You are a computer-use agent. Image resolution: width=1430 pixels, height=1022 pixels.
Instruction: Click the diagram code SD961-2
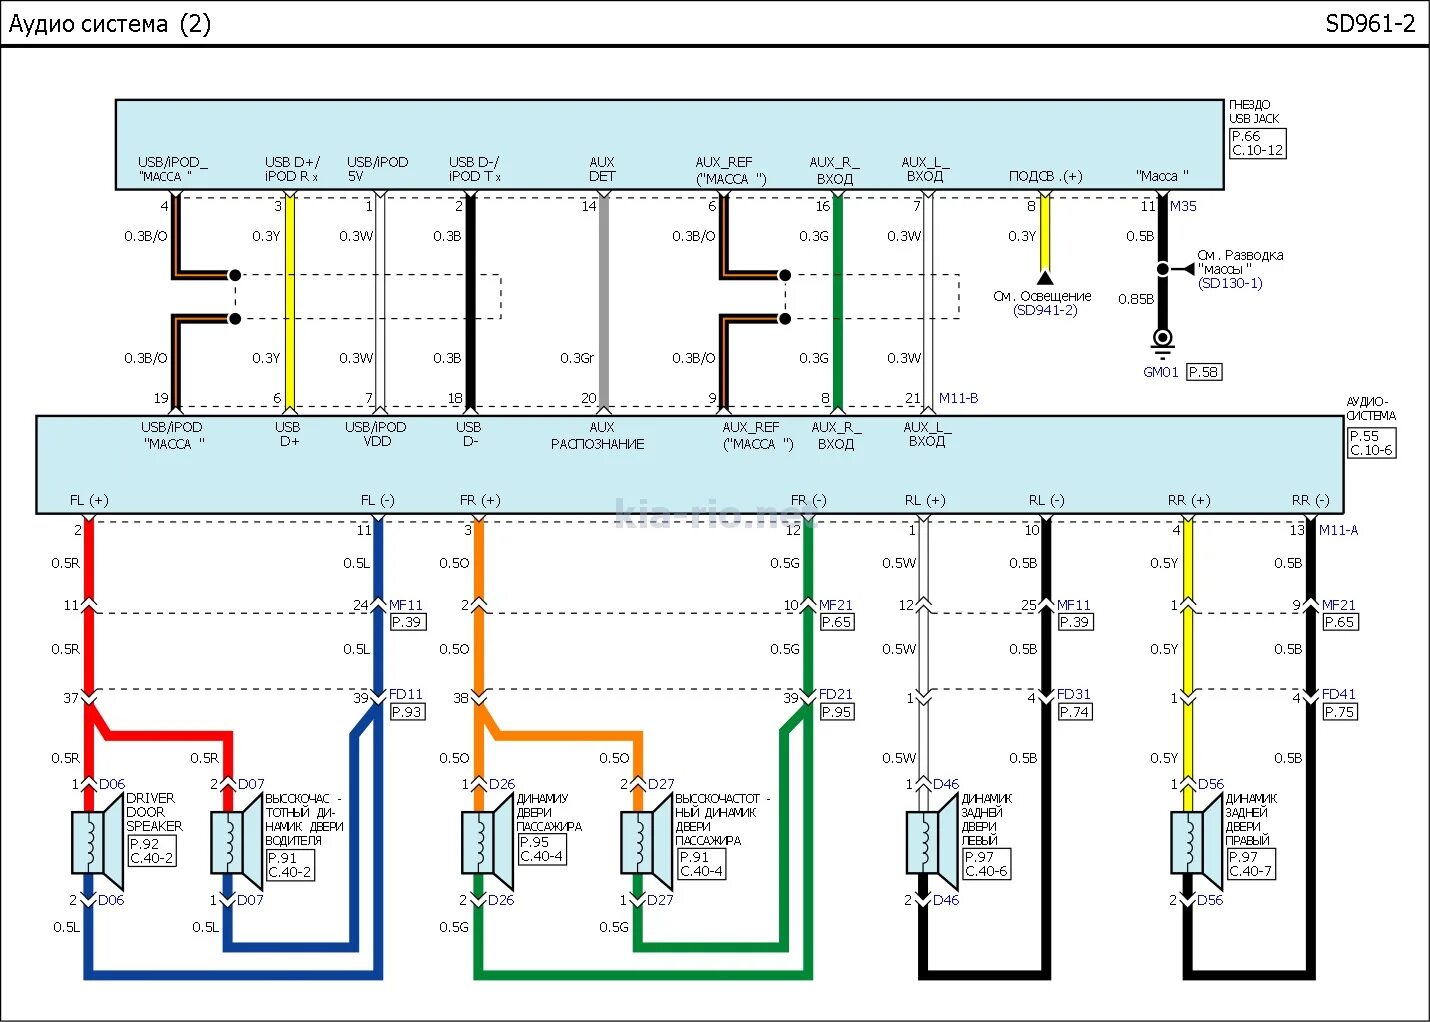pos(1370,24)
